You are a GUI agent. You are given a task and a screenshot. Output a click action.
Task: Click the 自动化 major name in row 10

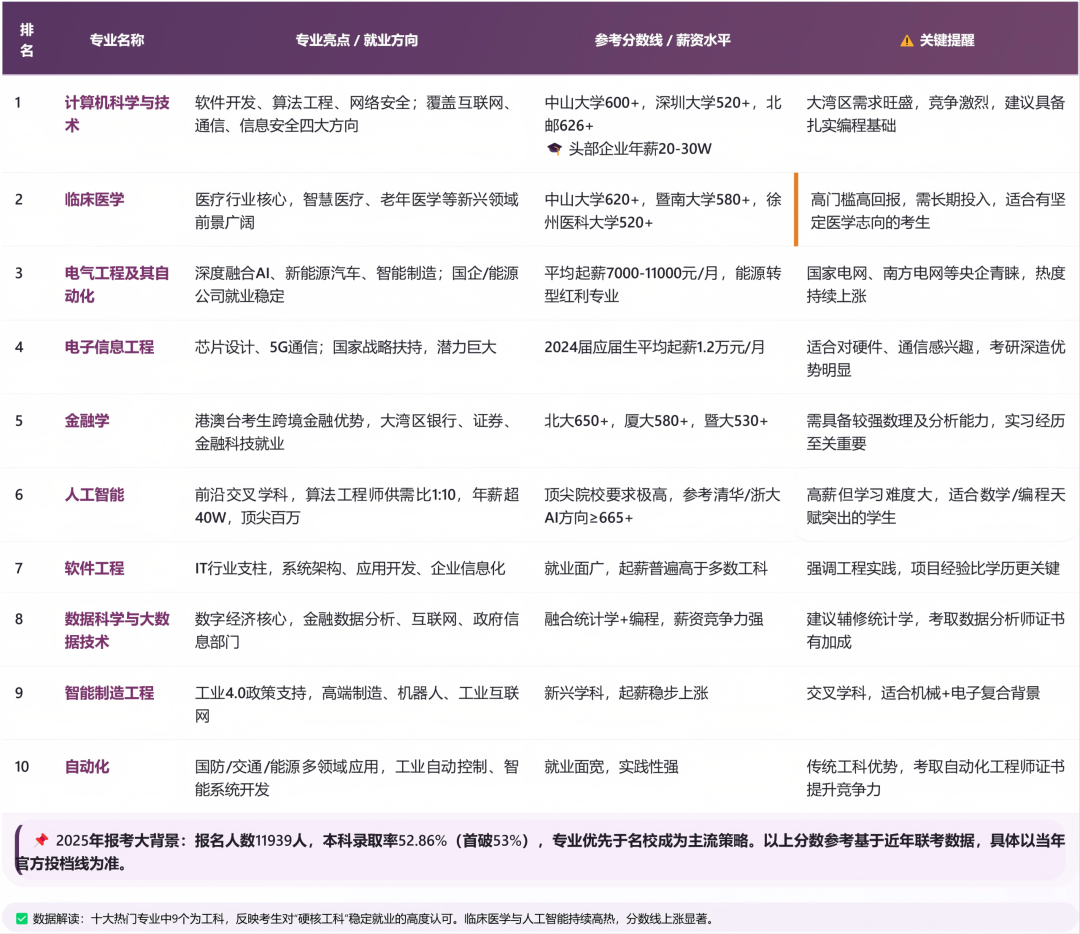point(87,767)
